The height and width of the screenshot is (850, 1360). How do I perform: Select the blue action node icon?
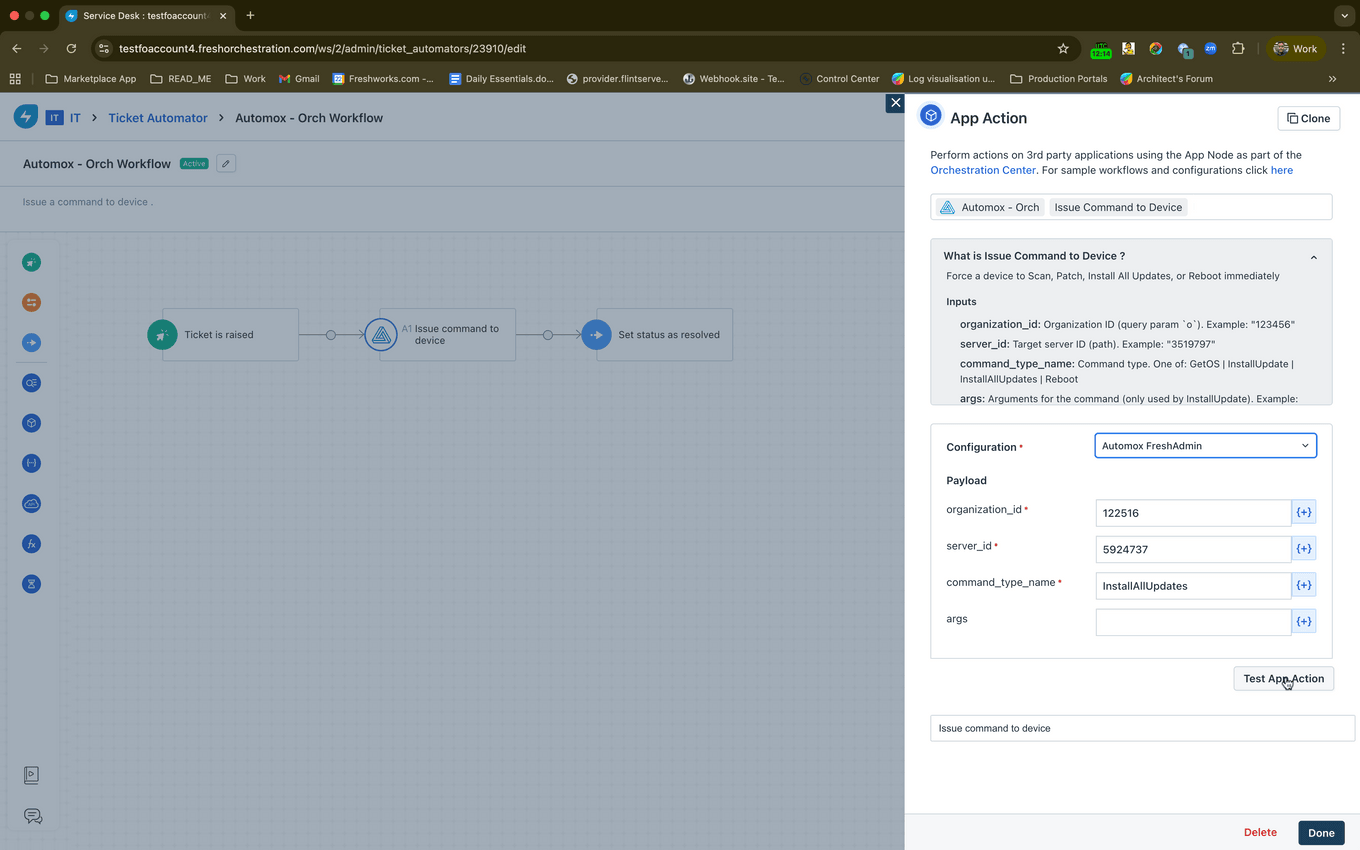[x=31, y=342]
